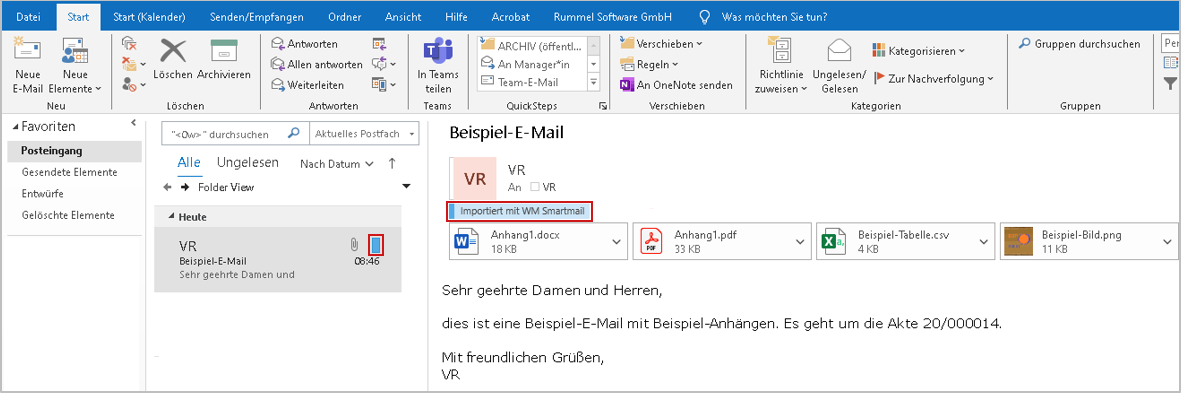Delete the message with Löschen
The width and height of the screenshot is (1181, 394).
click(x=172, y=59)
